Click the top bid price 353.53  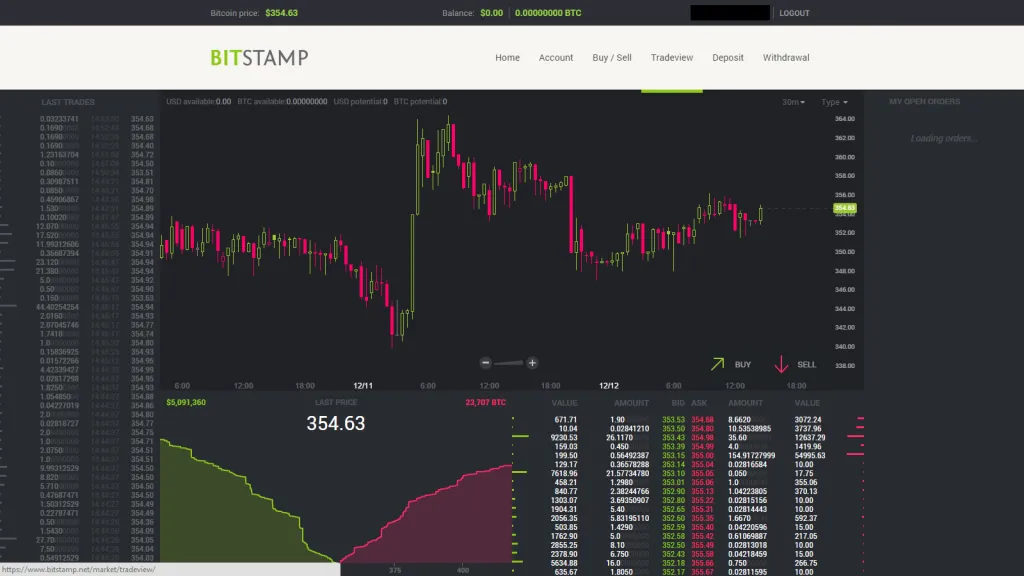(673, 420)
